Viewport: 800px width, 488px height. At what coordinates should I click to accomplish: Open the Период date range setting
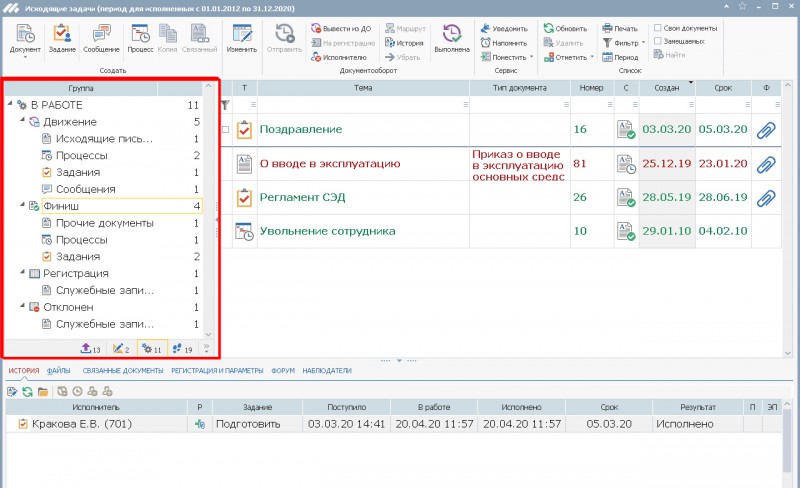coord(620,57)
